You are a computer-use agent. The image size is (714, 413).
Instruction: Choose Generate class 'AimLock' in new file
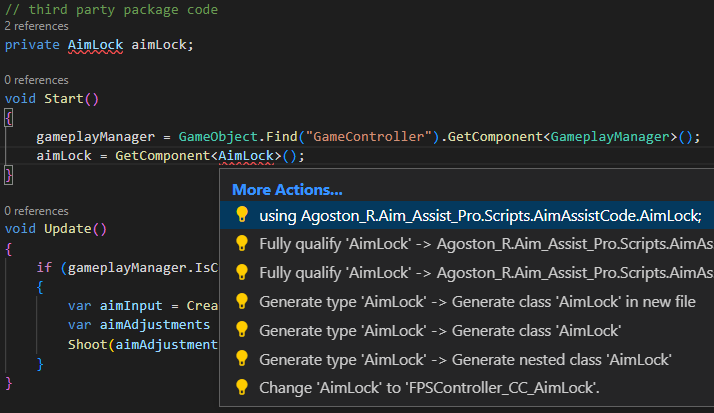pos(467,301)
